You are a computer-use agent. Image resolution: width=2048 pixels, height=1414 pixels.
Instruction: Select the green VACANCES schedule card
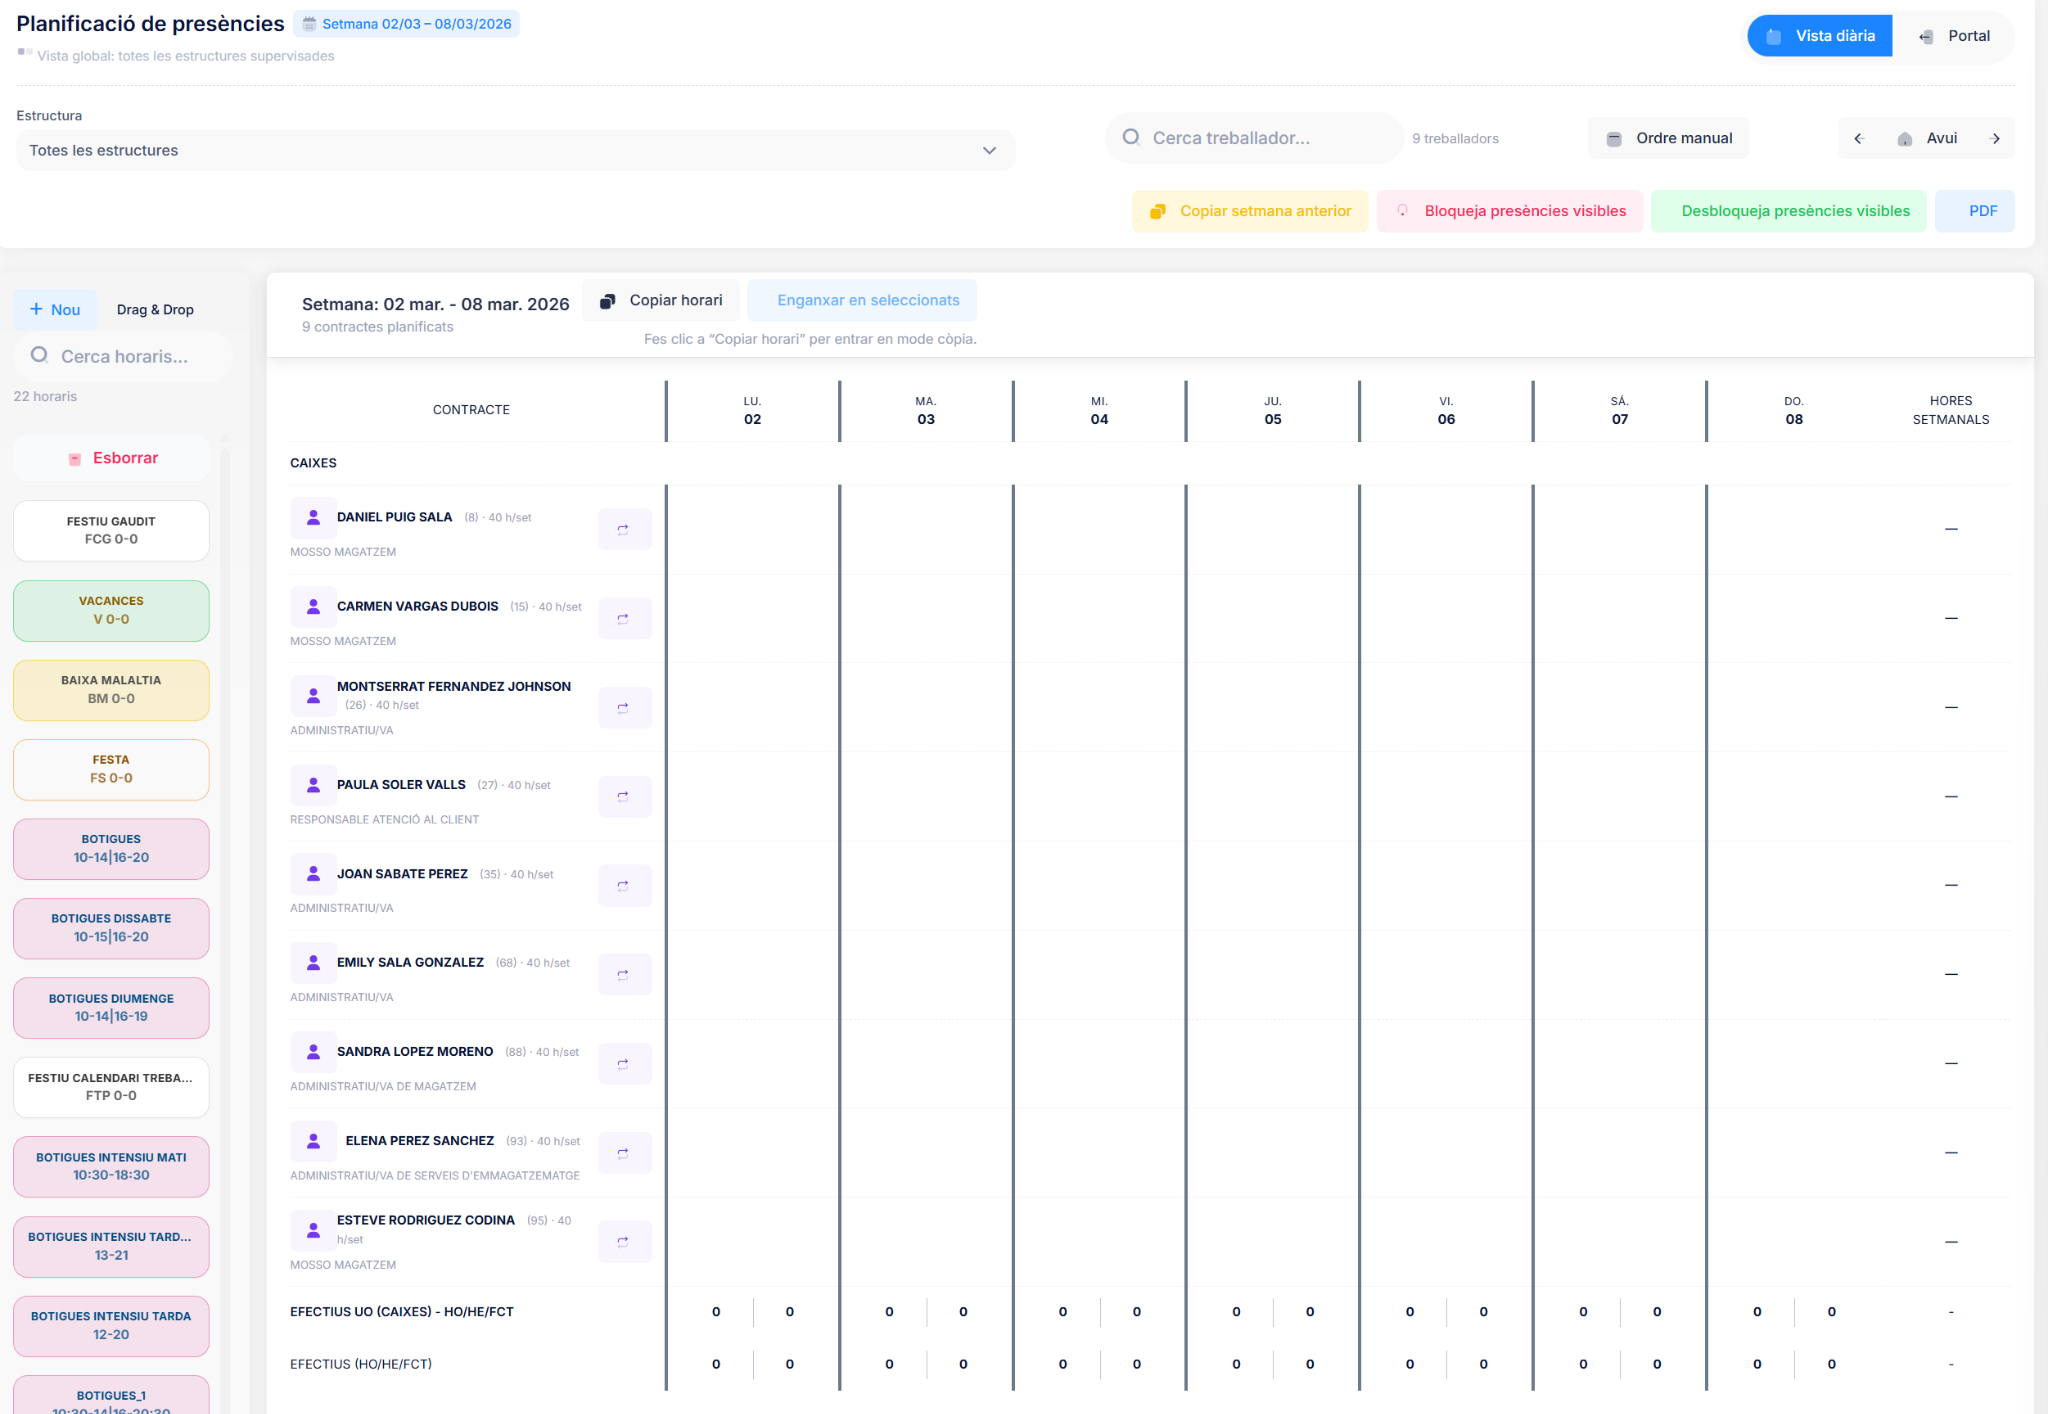111,610
